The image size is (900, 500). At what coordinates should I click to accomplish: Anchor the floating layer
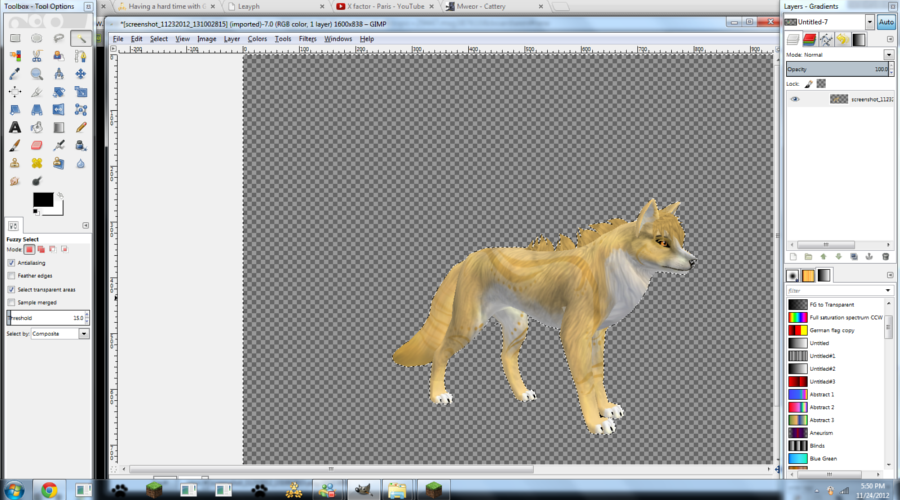tap(870, 257)
